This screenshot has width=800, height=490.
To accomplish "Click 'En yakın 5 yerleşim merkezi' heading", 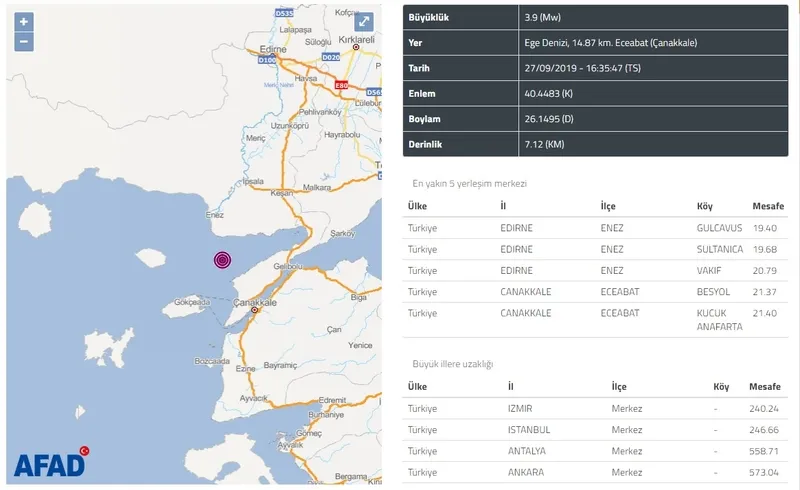I will 469,184.
